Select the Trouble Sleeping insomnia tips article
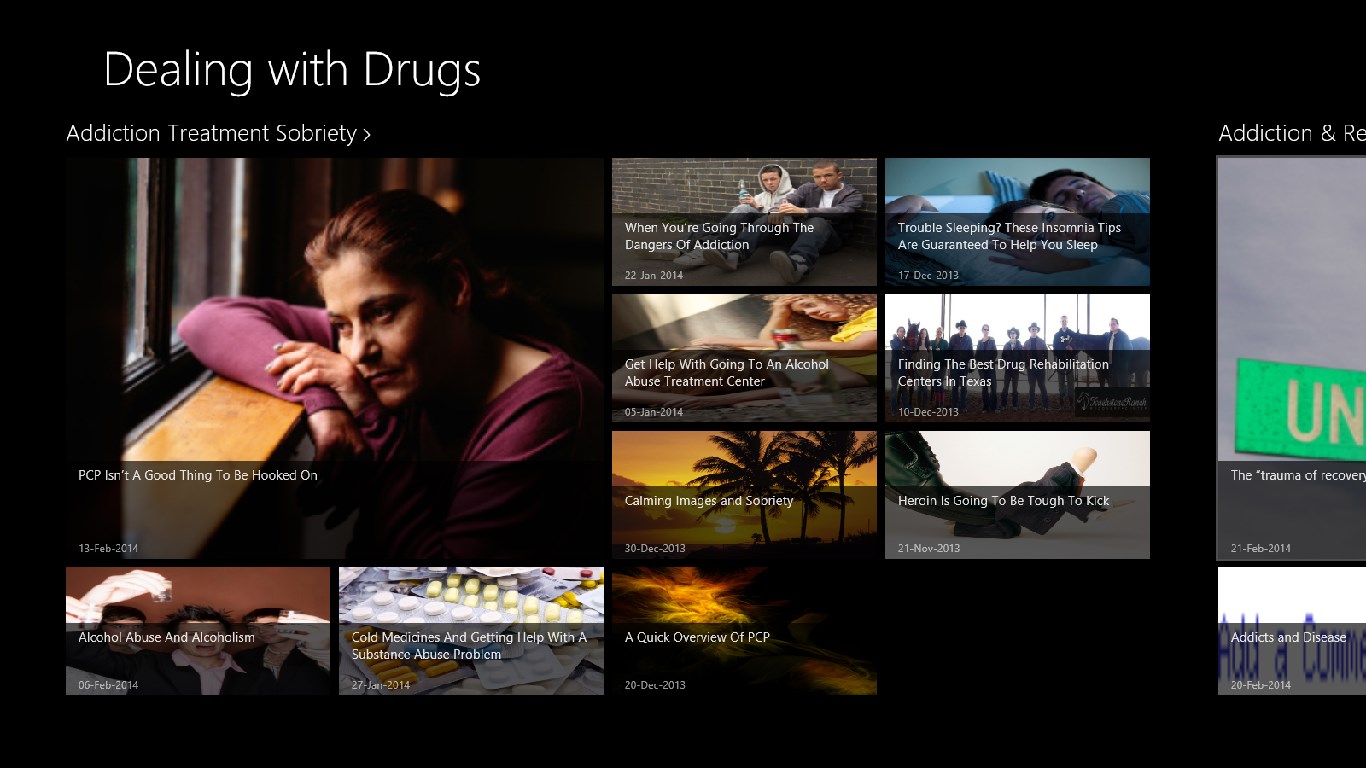Image resolution: width=1366 pixels, height=768 pixels. tap(1017, 222)
